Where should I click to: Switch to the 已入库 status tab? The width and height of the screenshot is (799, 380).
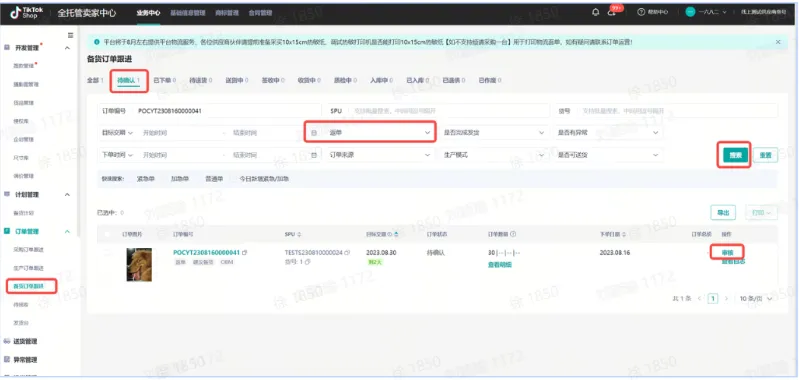tap(418, 80)
